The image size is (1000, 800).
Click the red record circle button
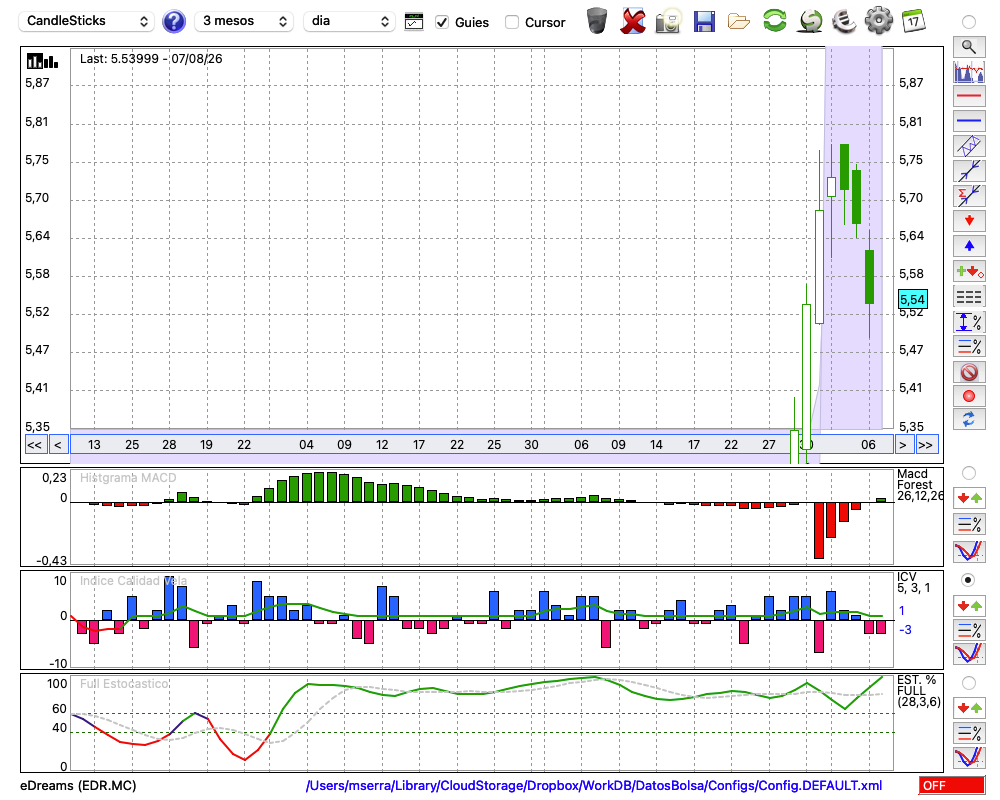coord(969,396)
